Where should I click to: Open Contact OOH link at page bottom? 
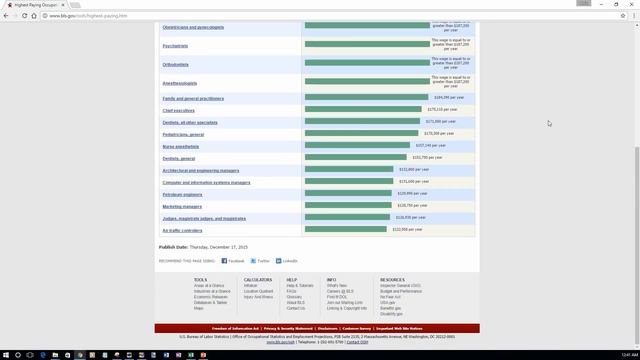357,342
